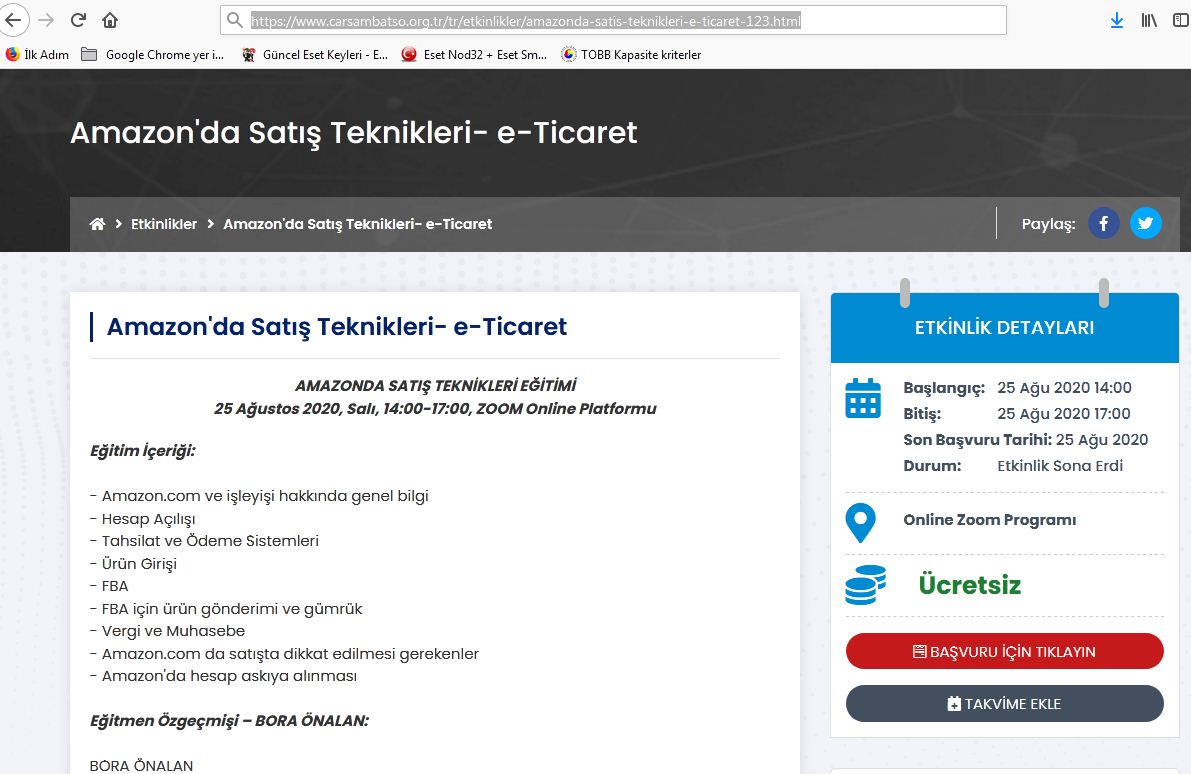
Task: Open Eset Nod32 + Eset Smart bookmark
Action: pos(475,55)
